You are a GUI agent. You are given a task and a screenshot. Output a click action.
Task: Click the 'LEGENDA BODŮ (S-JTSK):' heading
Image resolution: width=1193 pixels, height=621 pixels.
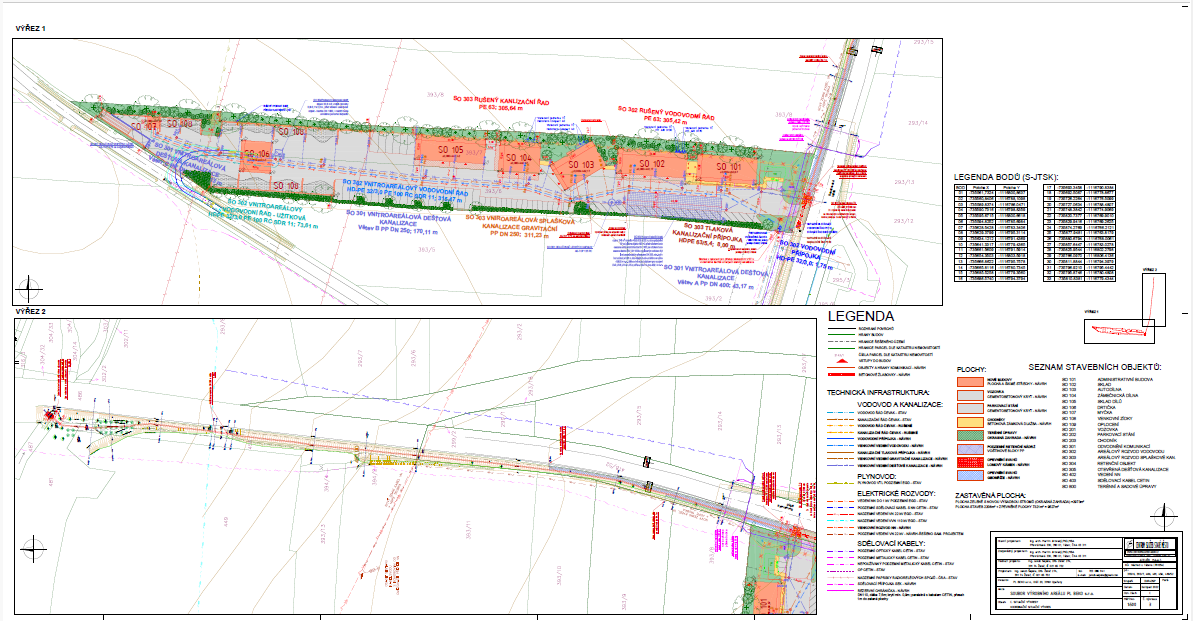pos(1006,177)
